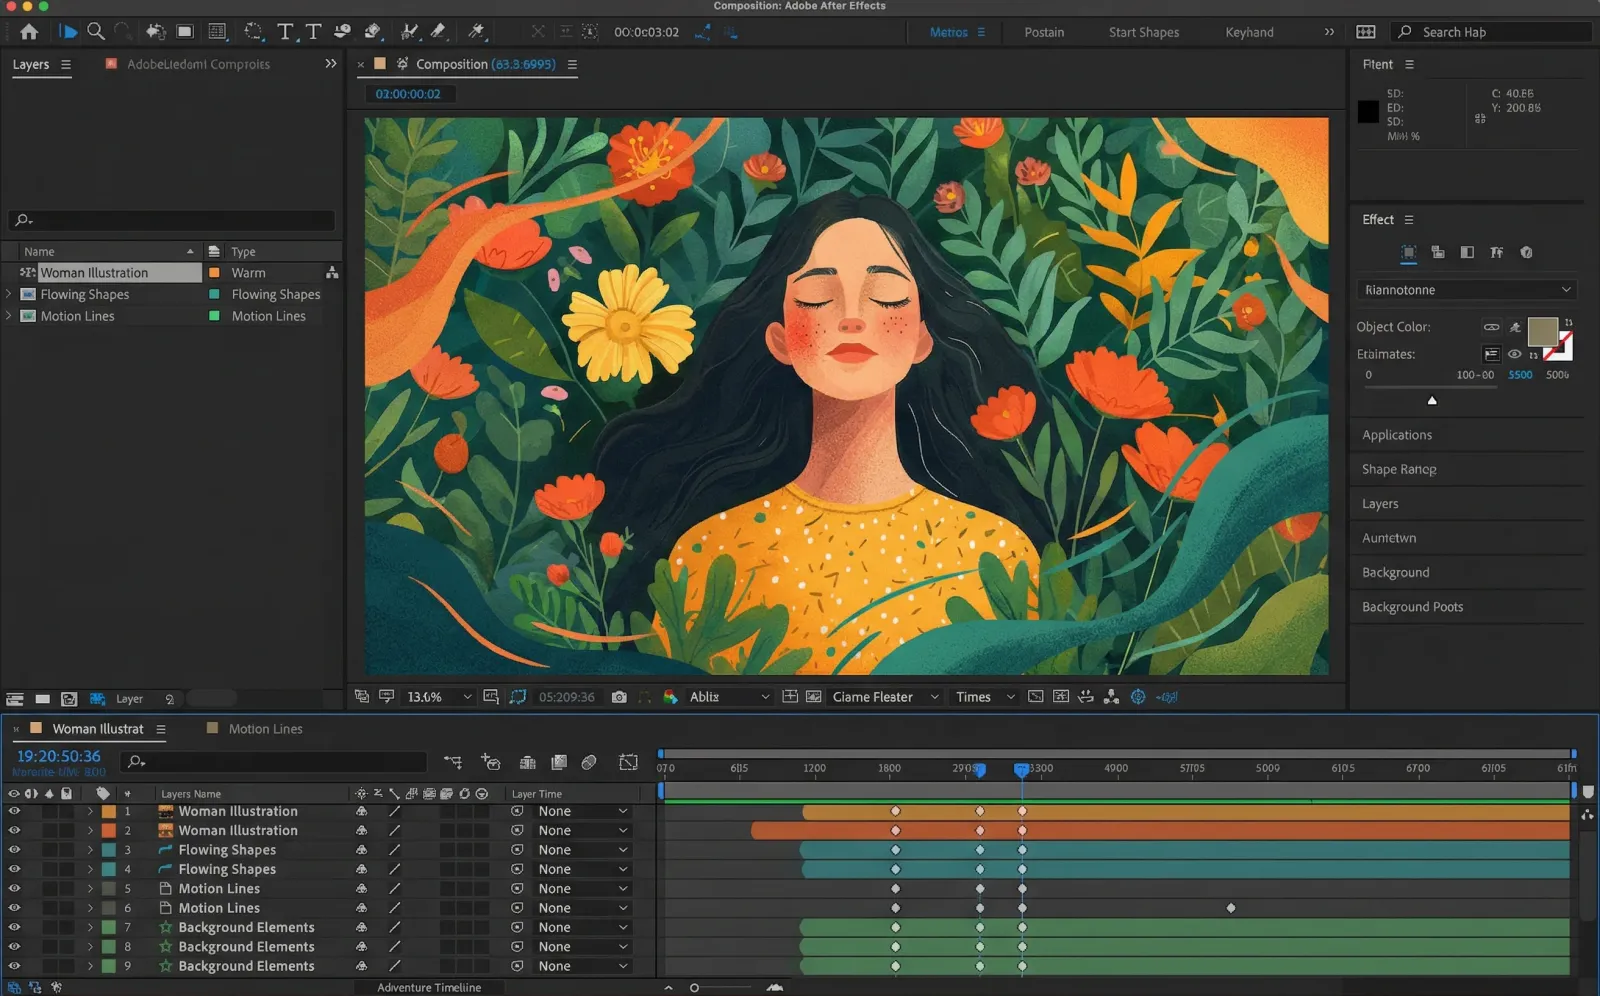Select the Zoom tool in the toolbar

point(96,31)
